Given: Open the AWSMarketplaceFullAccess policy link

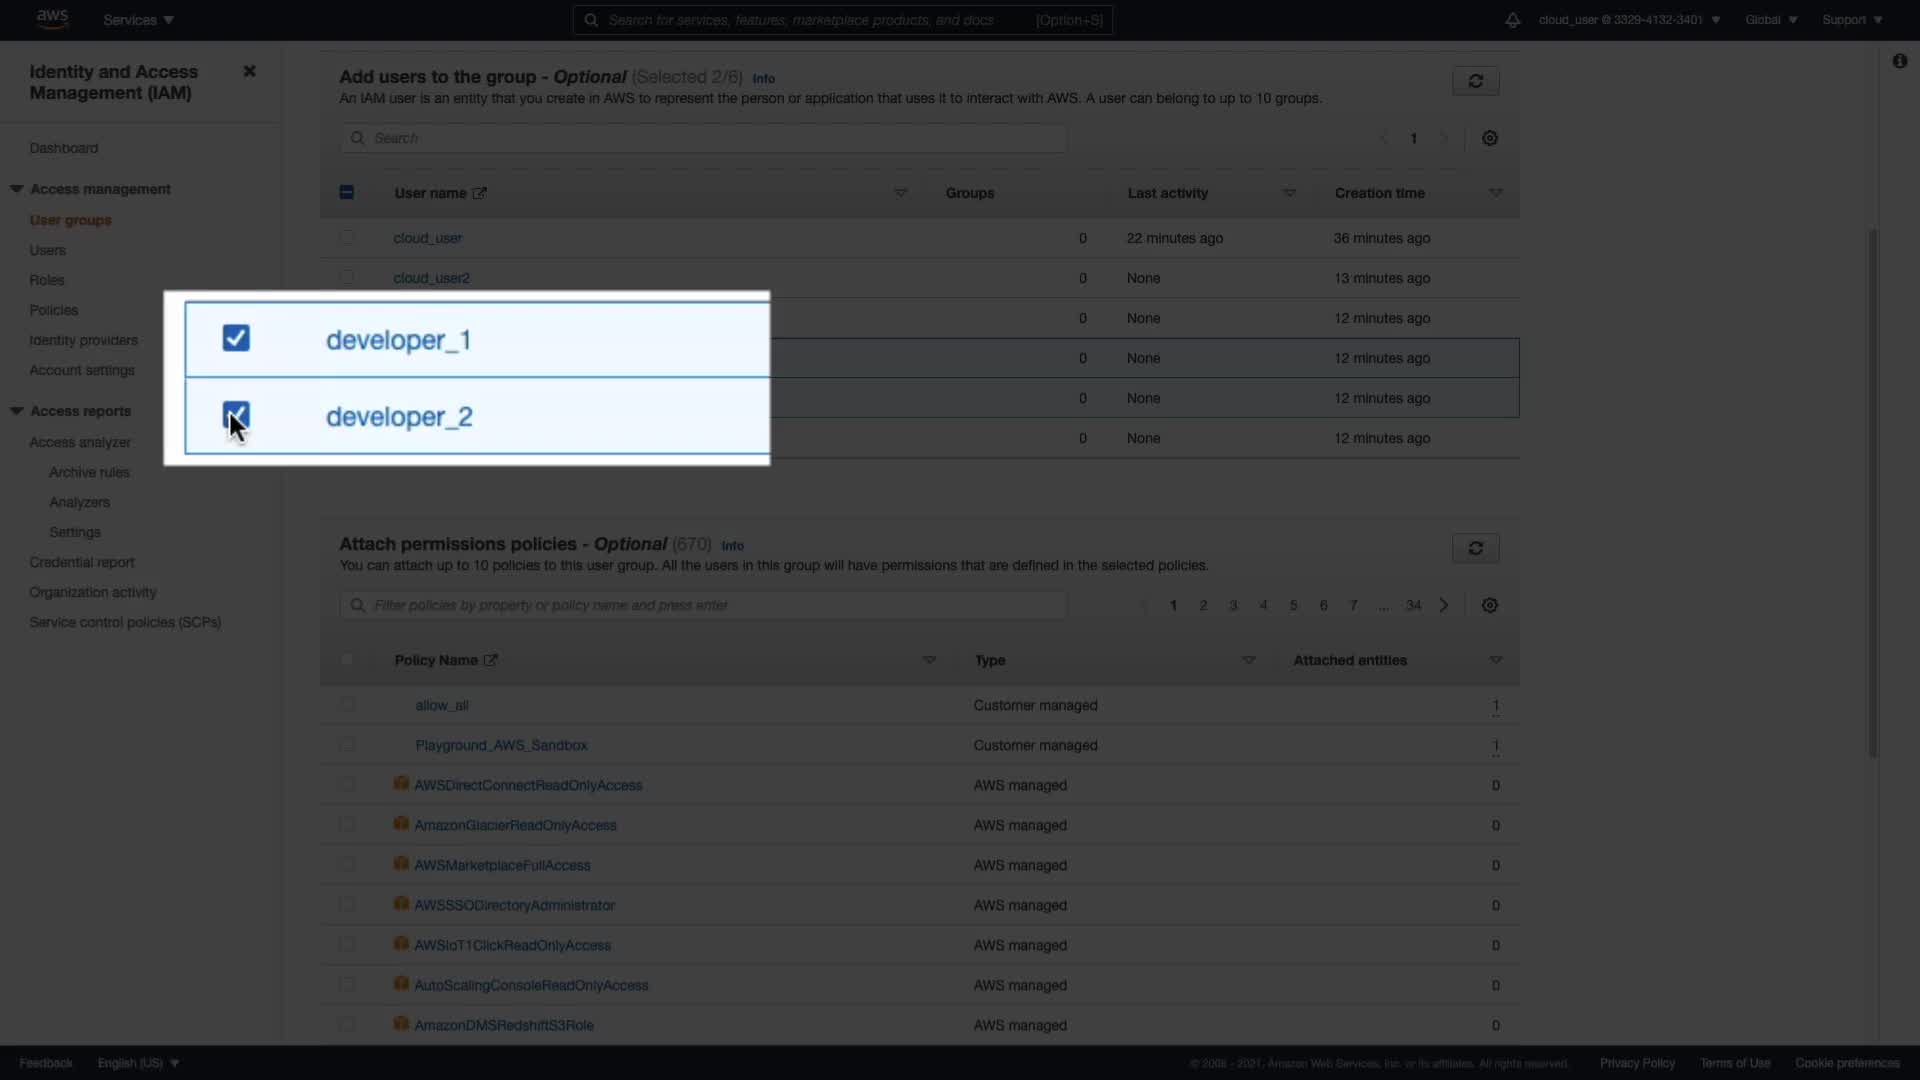Looking at the screenshot, I should click(x=502, y=865).
